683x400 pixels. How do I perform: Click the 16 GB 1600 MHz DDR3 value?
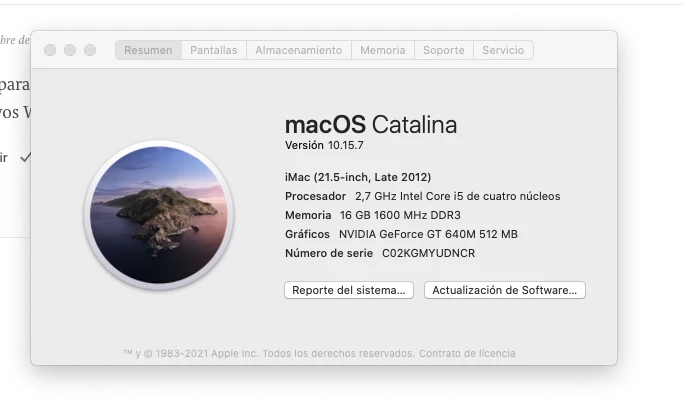[x=400, y=215]
